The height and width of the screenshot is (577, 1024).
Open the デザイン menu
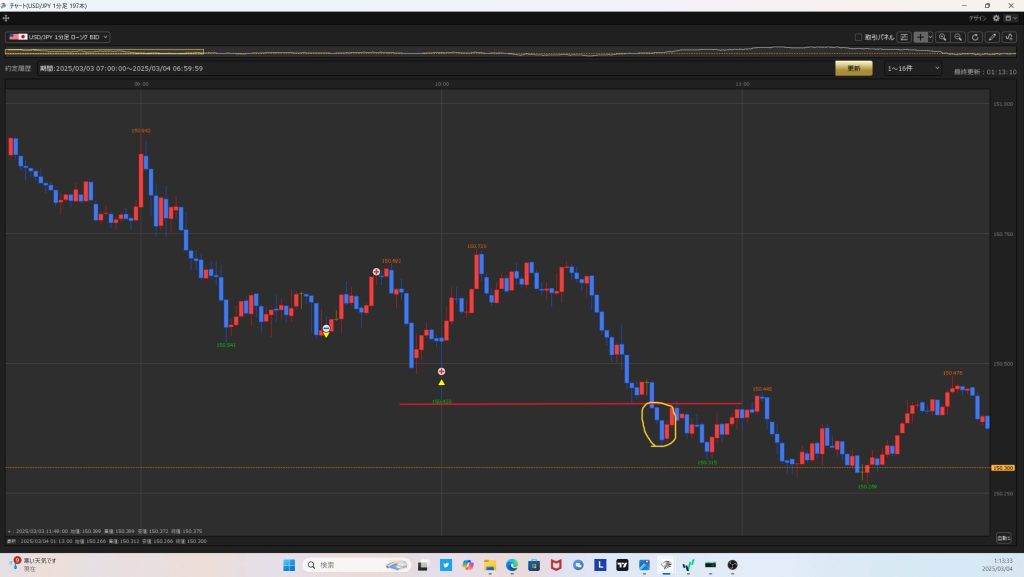[x=977, y=18]
